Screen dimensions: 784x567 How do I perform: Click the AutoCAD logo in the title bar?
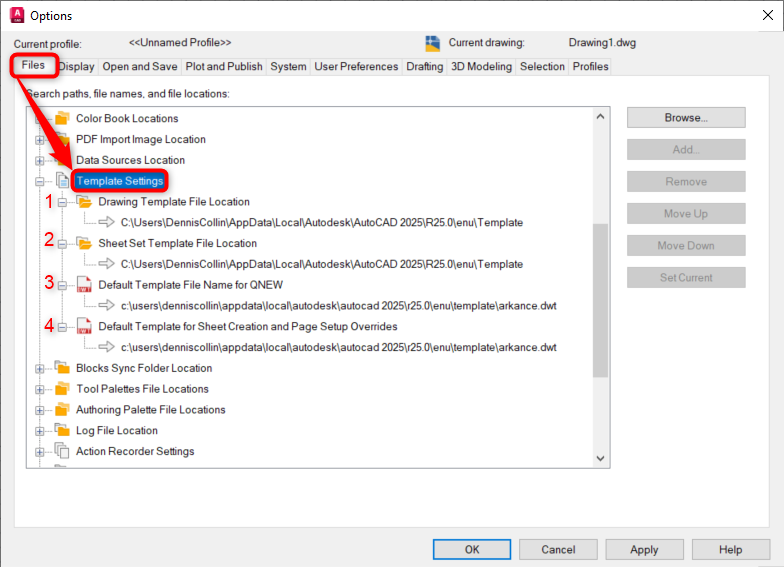click(x=17, y=16)
